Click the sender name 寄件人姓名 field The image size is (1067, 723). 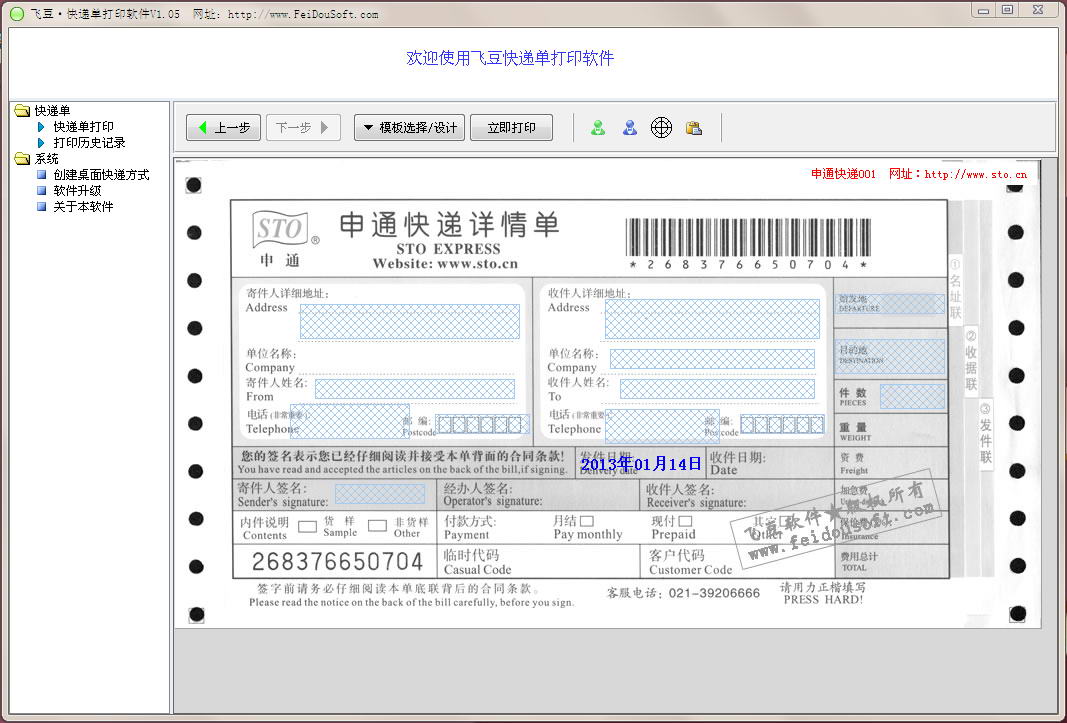pos(414,389)
